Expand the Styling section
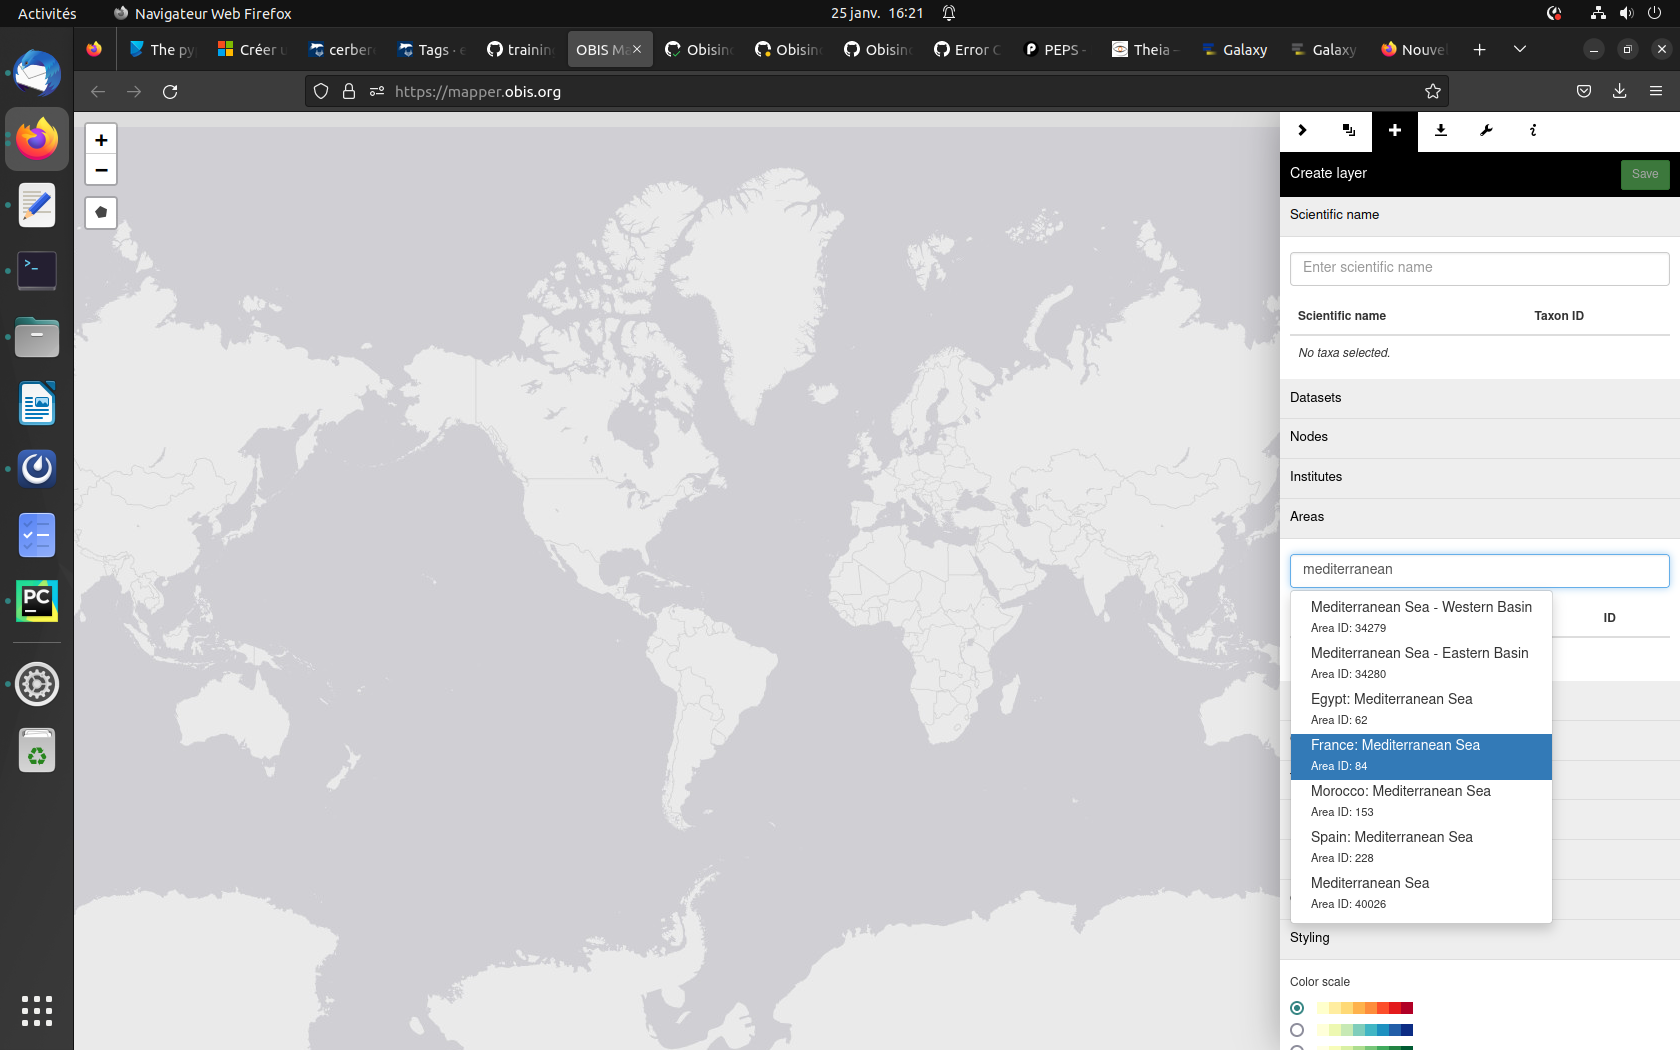The image size is (1680, 1050). click(x=1480, y=938)
